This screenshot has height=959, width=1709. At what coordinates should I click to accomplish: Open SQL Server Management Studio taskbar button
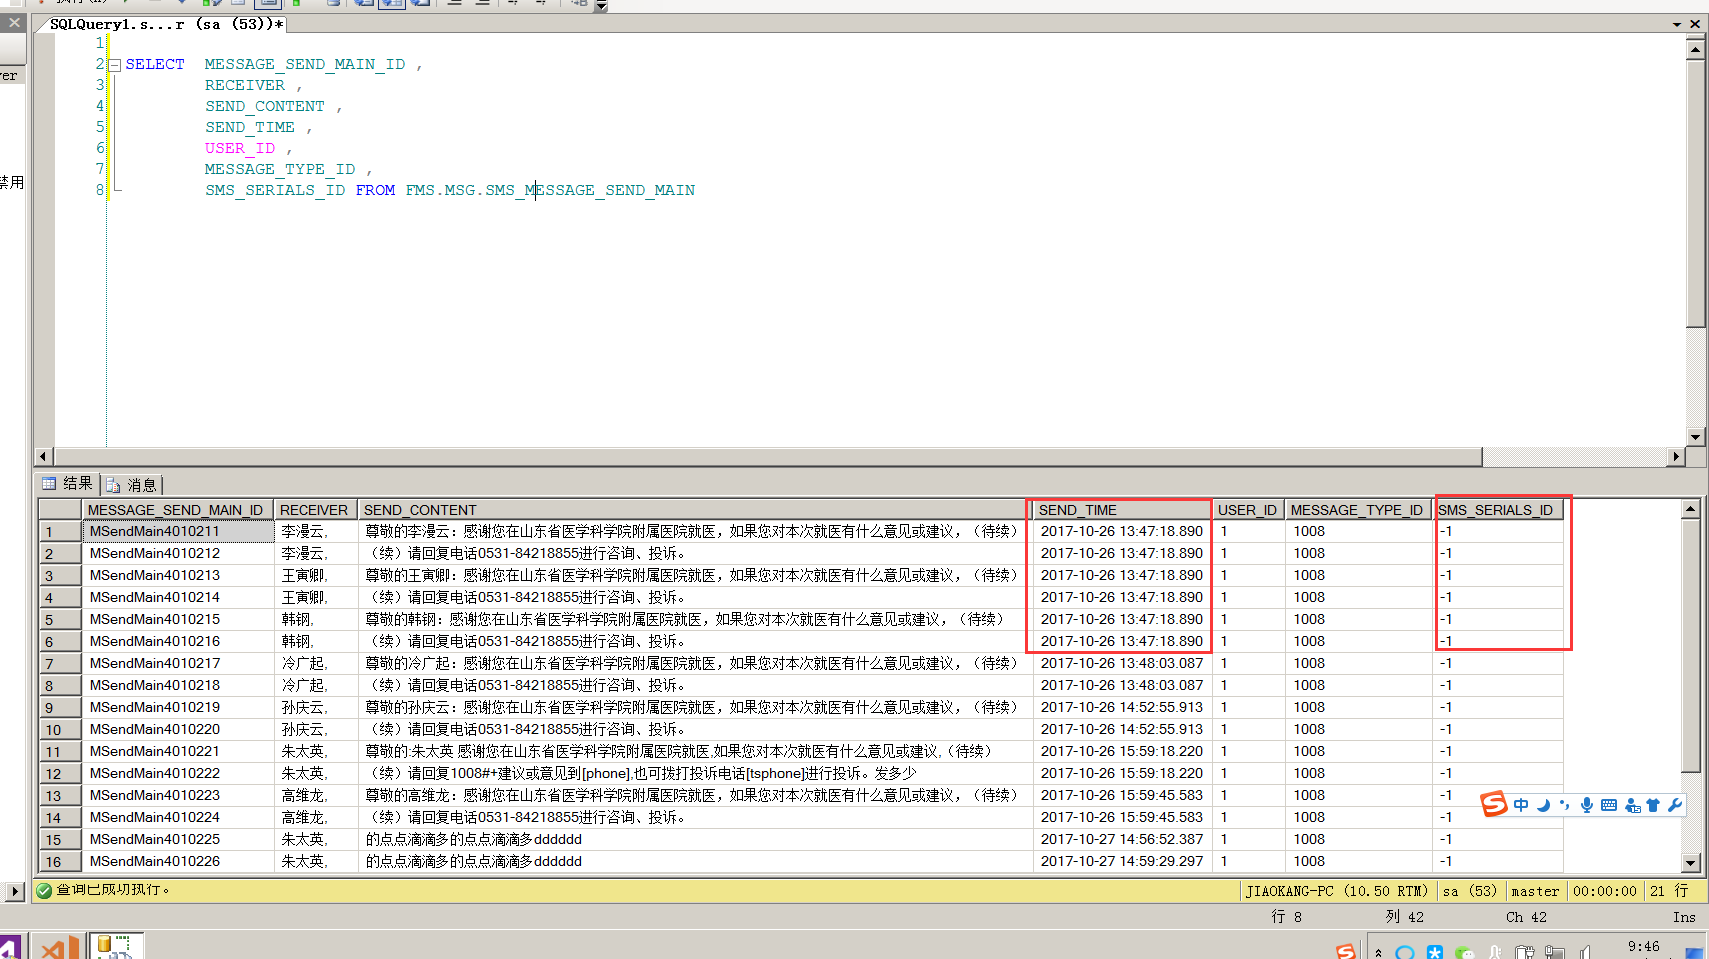coord(117,946)
